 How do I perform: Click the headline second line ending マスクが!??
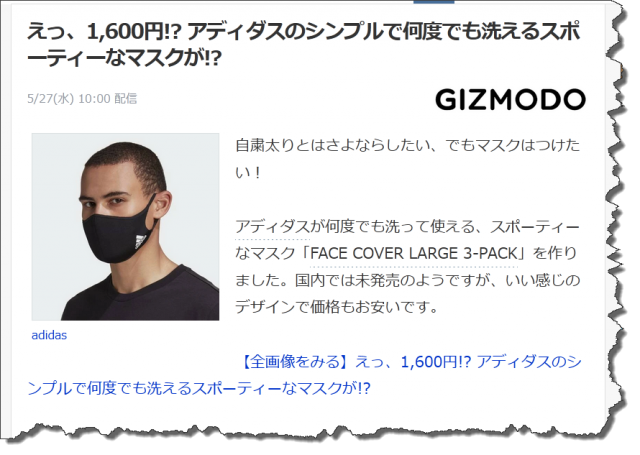tap(124, 58)
